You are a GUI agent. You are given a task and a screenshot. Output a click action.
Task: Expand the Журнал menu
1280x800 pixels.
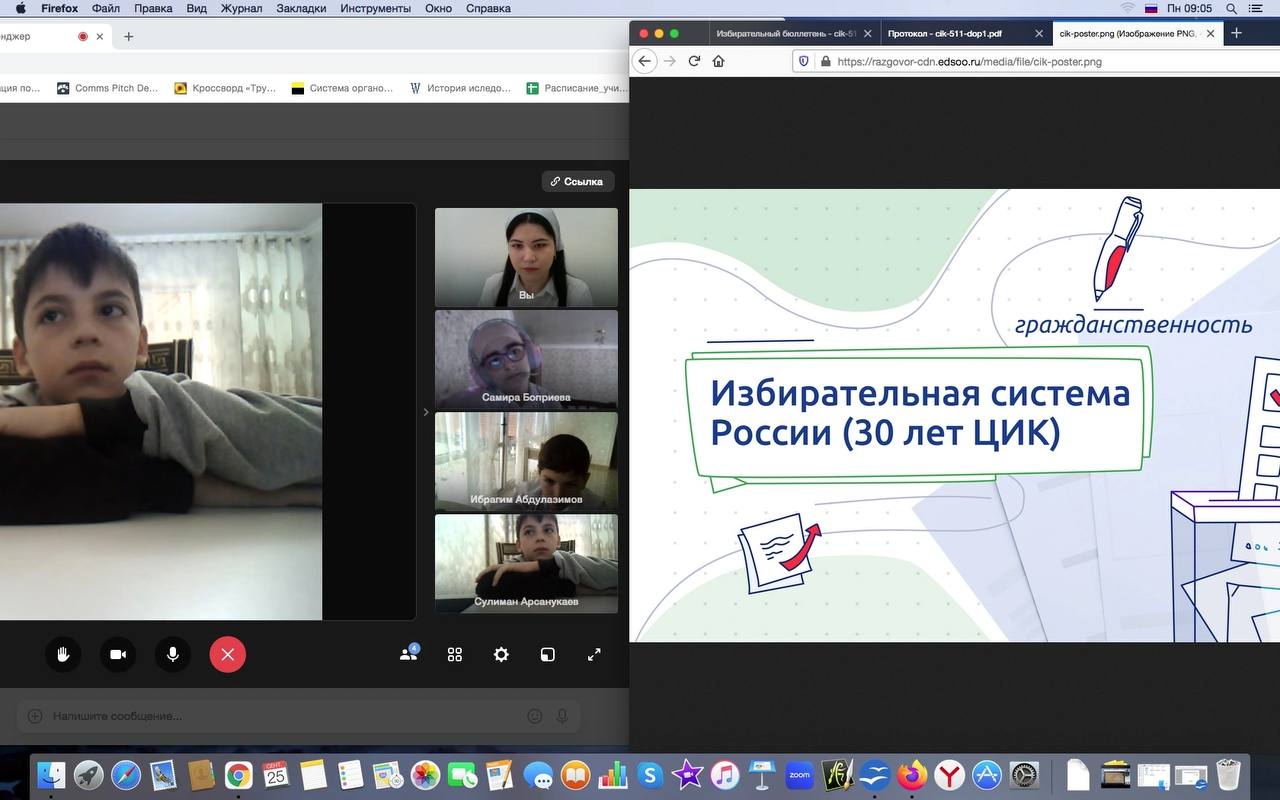tap(242, 8)
